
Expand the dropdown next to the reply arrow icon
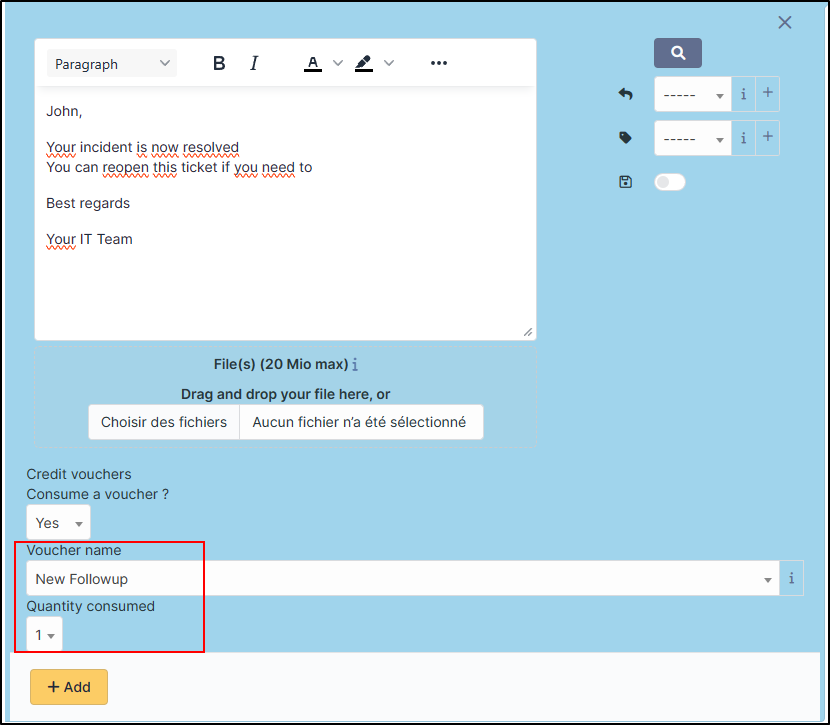693,95
